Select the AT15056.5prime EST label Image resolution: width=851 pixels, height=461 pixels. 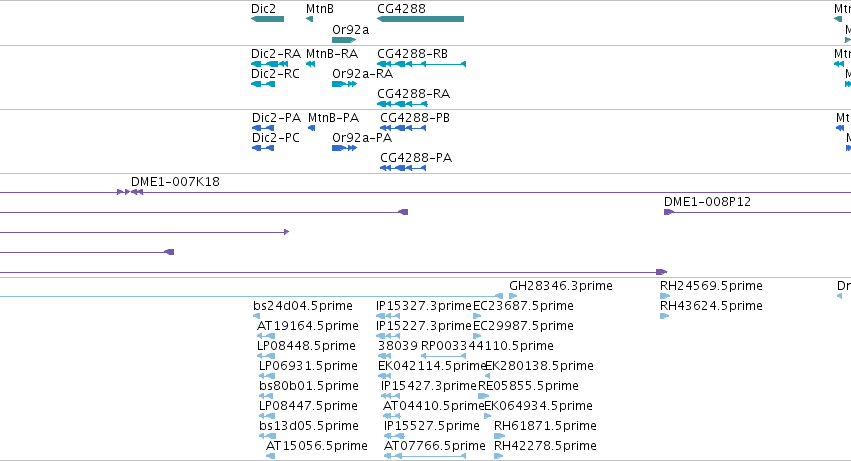(316, 447)
